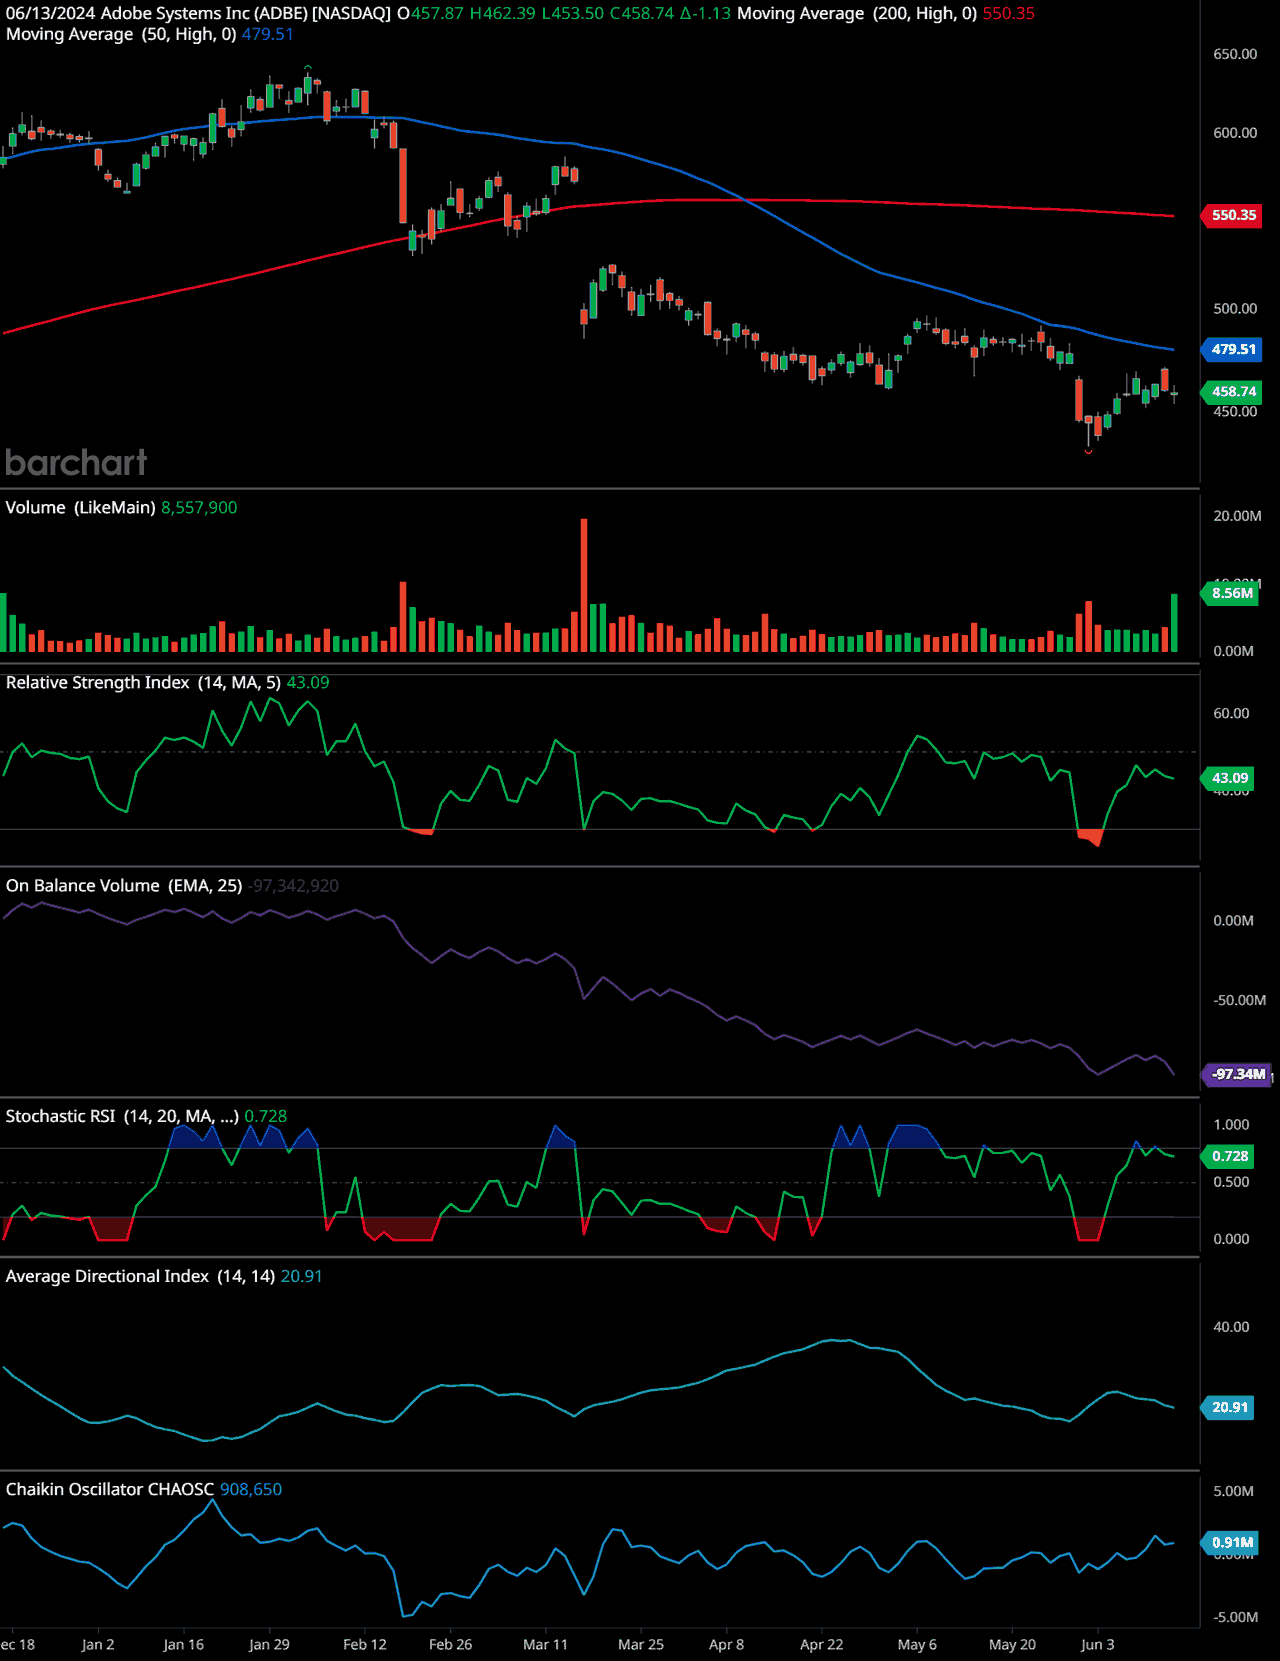The width and height of the screenshot is (1280, 1661).
Task: Click the 60.00 RSI axis label
Action: pyautogui.click(x=1231, y=714)
